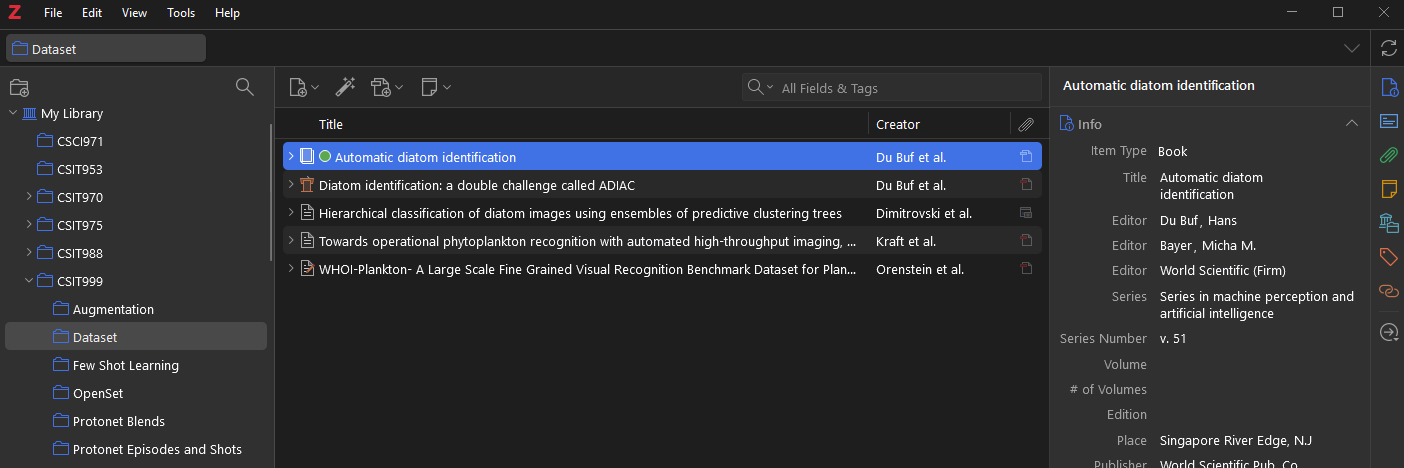Open the New Collection icon
Screen dimensions: 1404x468
coord(19,87)
